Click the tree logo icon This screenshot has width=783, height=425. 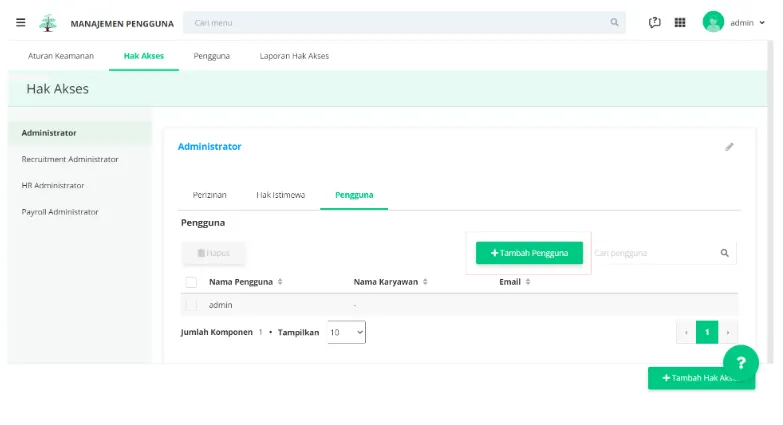48,22
